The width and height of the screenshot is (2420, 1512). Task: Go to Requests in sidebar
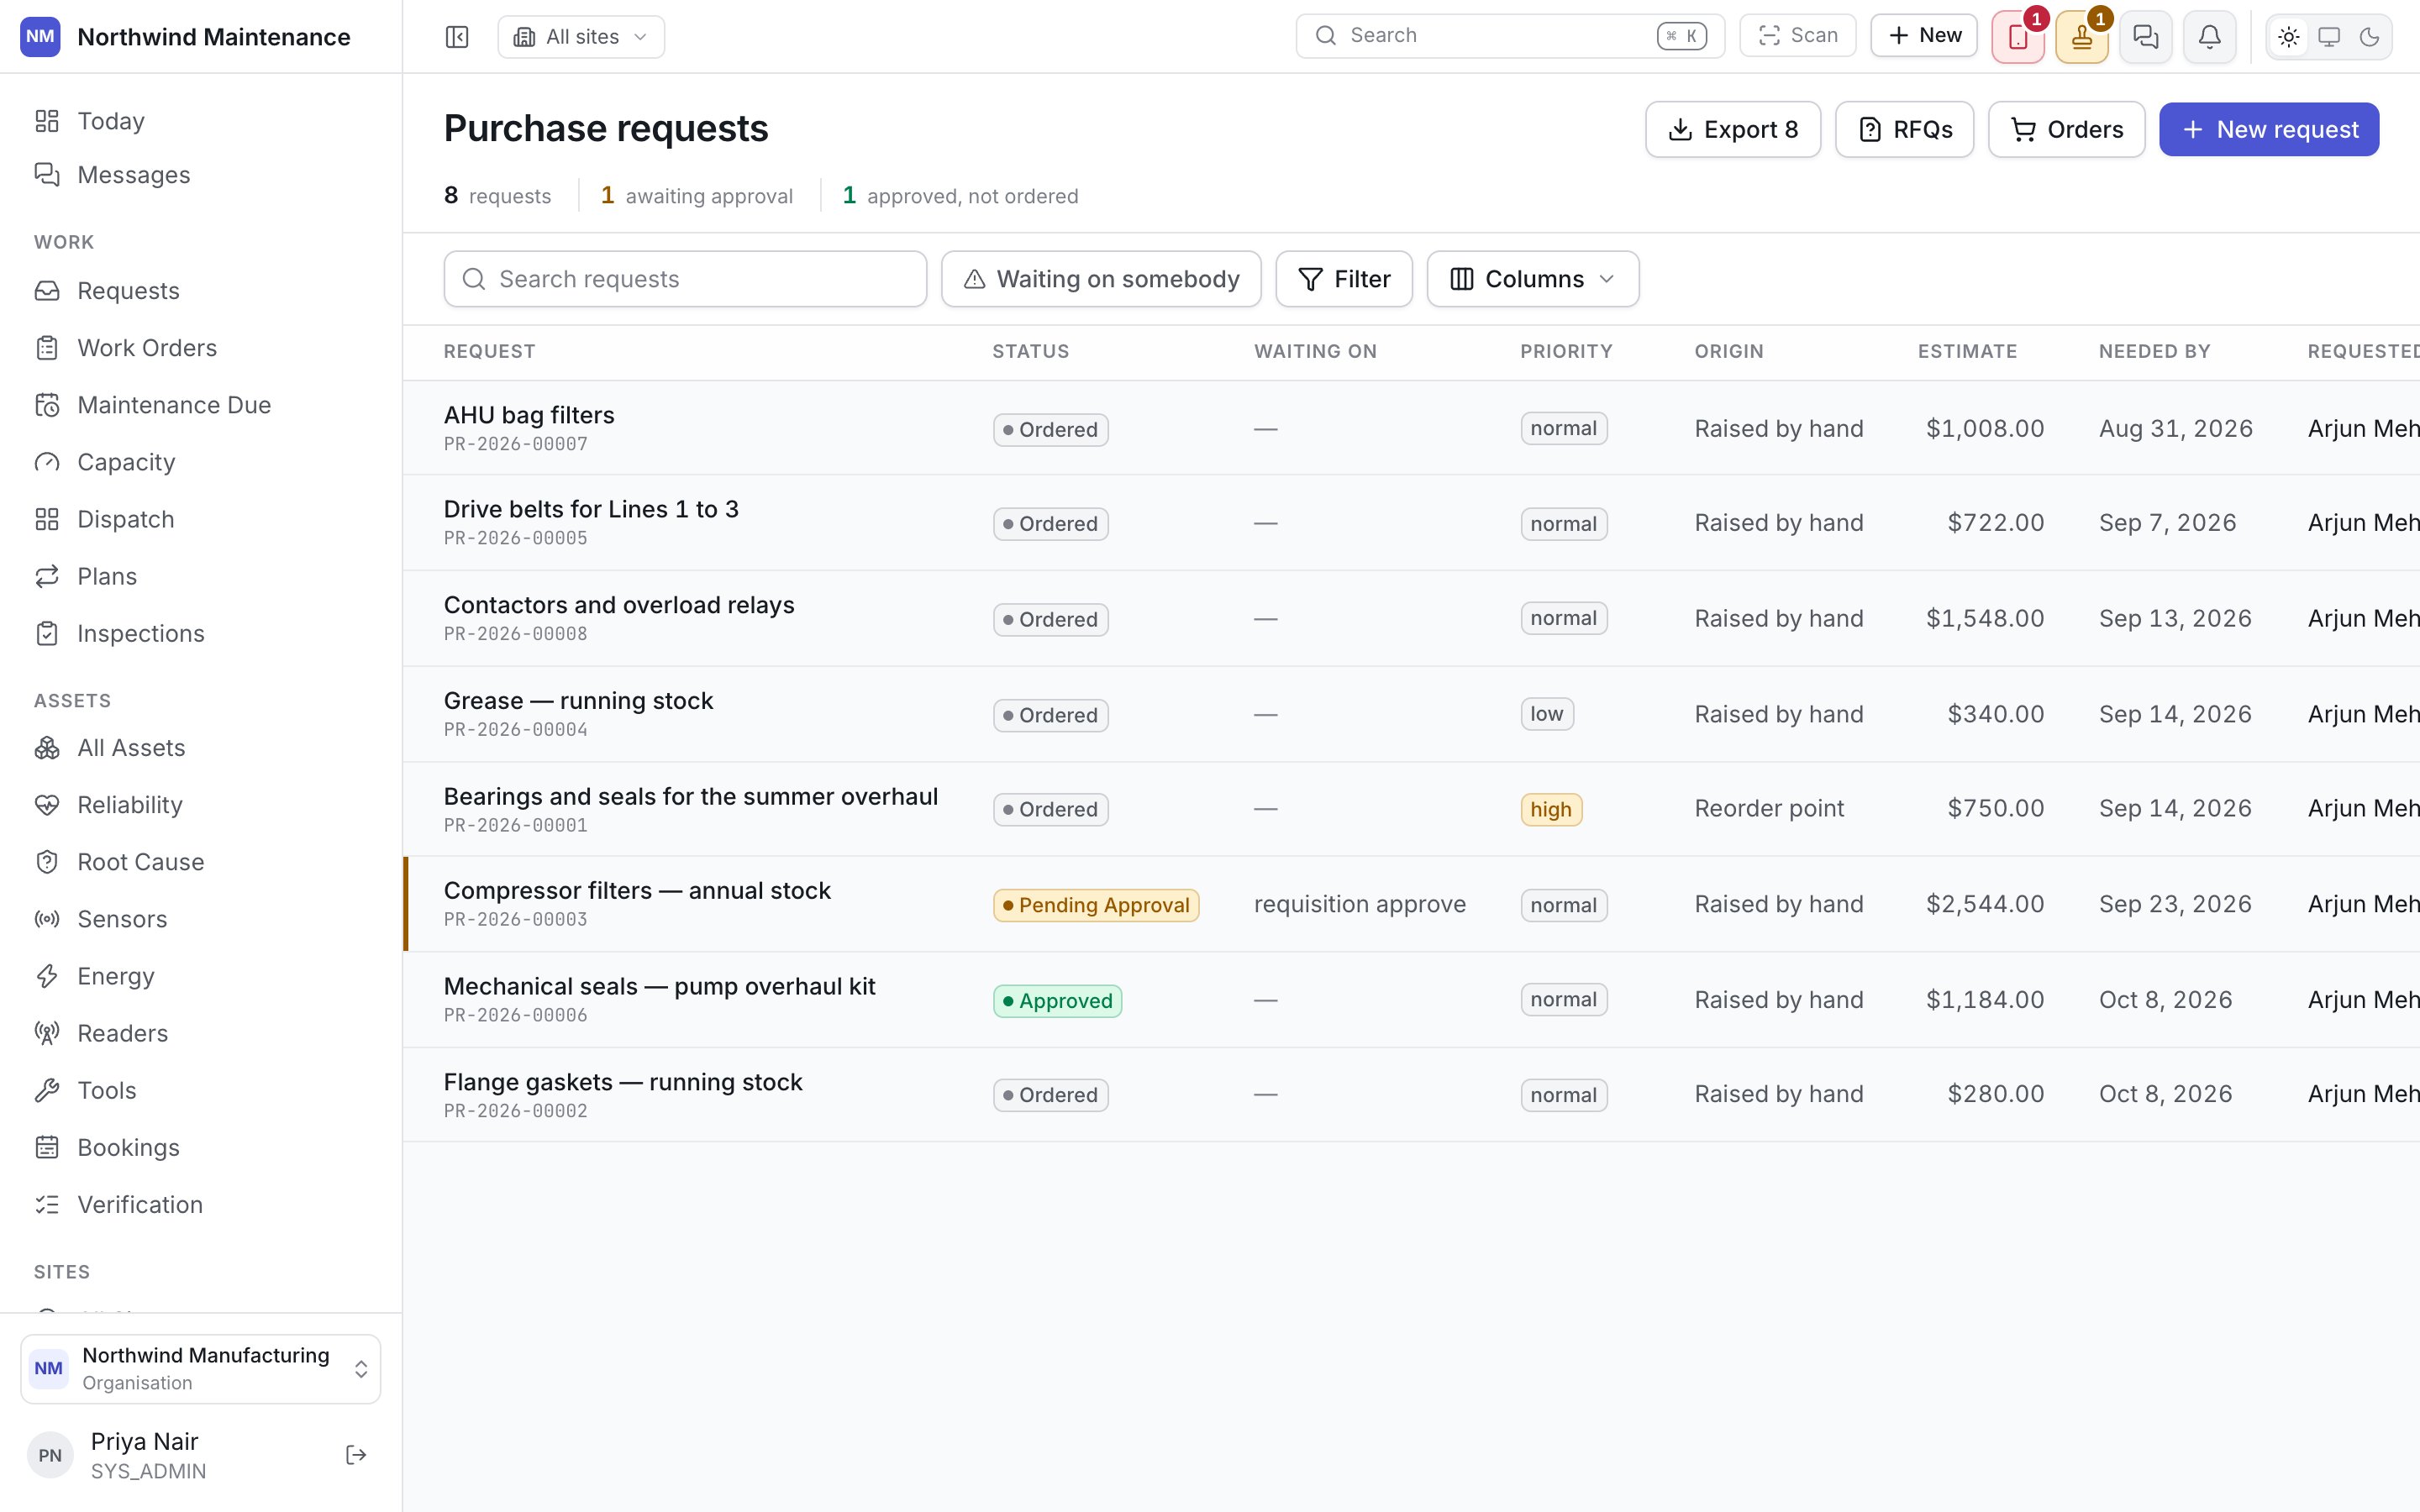pyautogui.click(x=200, y=291)
